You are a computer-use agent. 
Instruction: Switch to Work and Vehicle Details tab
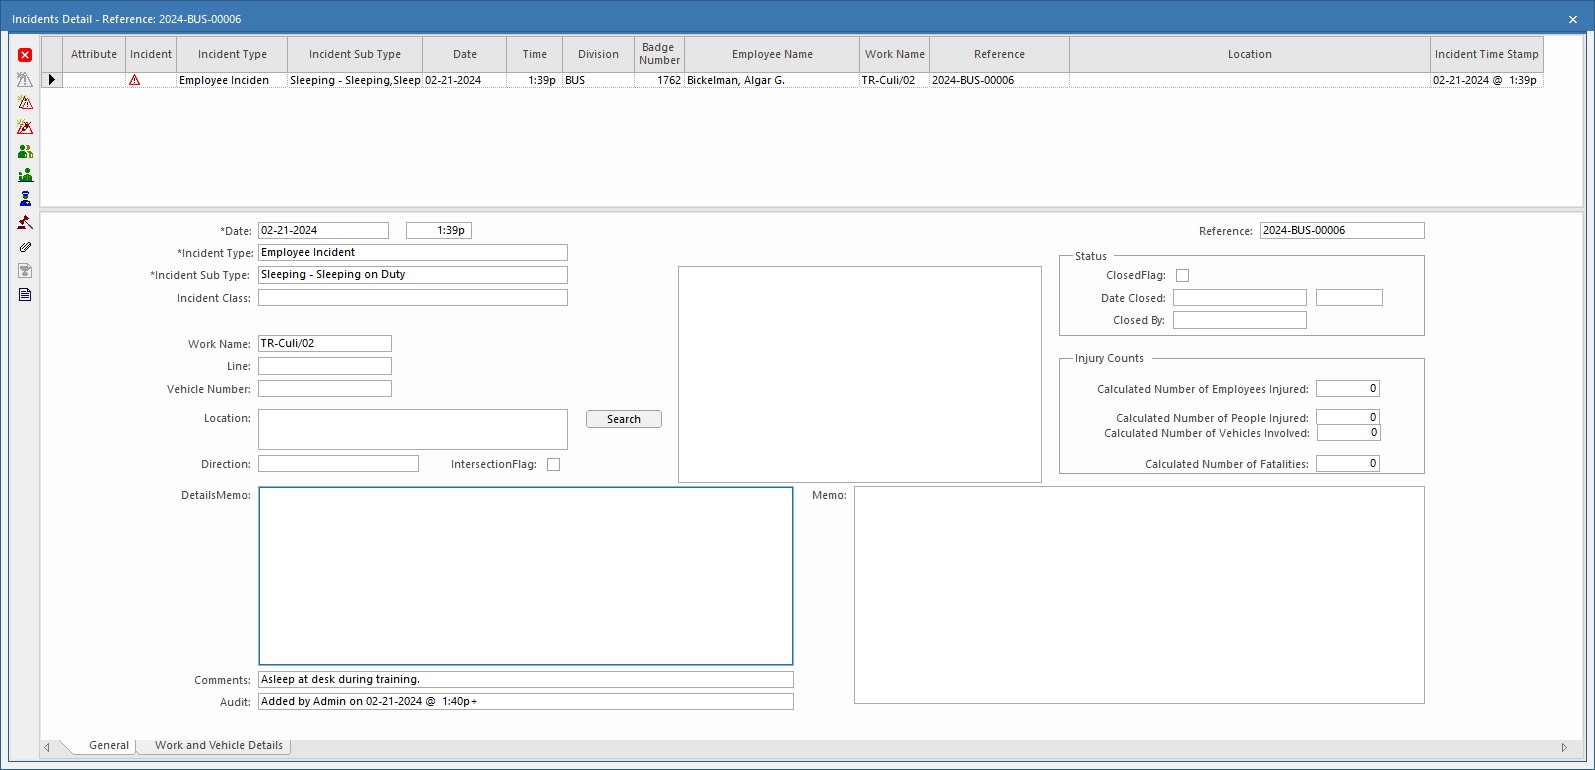click(x=218, y=746)
